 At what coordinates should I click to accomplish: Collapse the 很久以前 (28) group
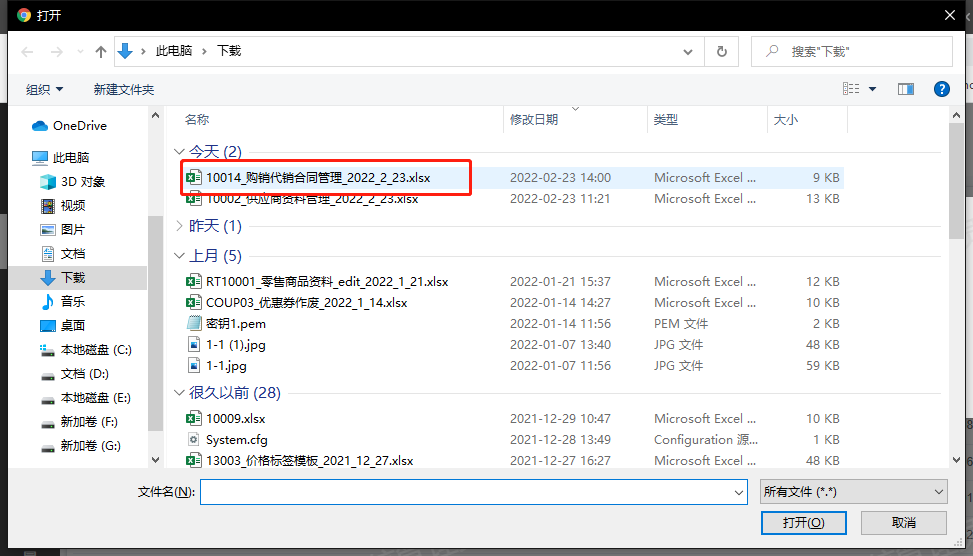180,393
